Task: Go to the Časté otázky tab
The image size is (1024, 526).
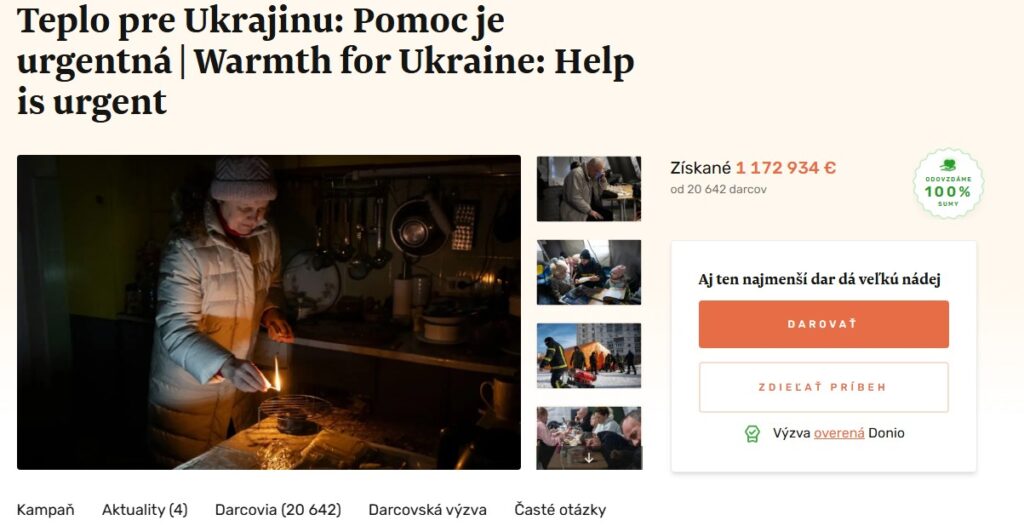Action: (x=560, y=510)
